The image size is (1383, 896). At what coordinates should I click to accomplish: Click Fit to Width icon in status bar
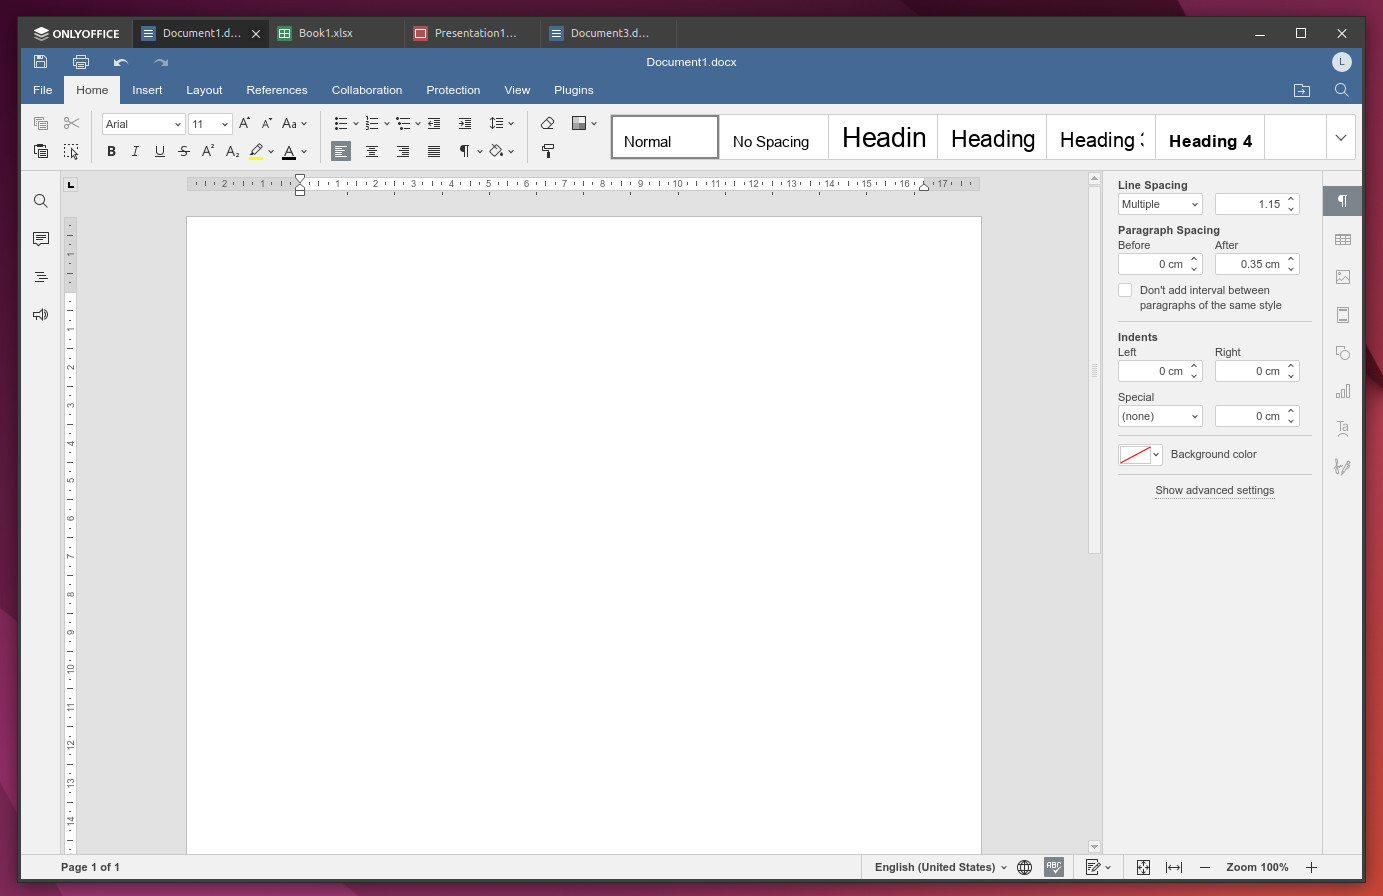(x=1174, y=867)
